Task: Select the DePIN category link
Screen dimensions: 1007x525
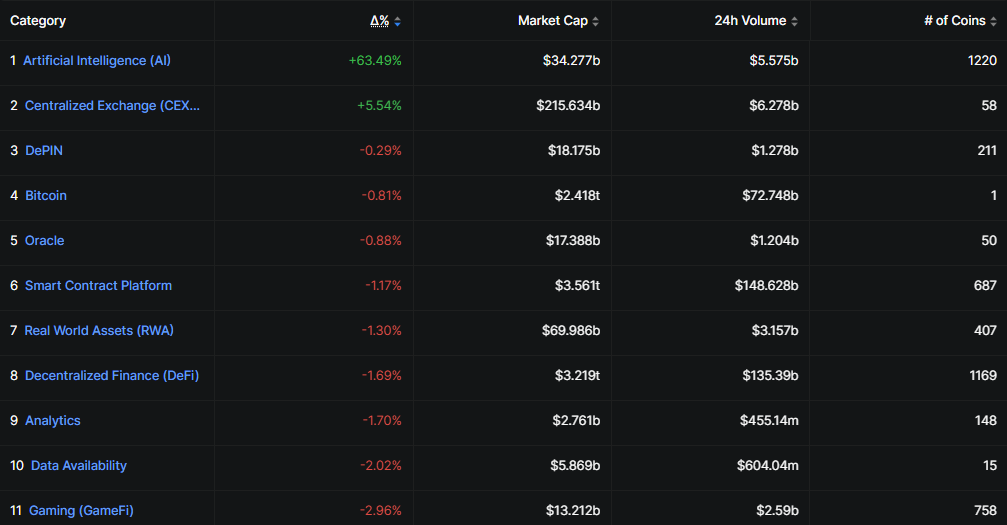Action: (x=44, y=150)
